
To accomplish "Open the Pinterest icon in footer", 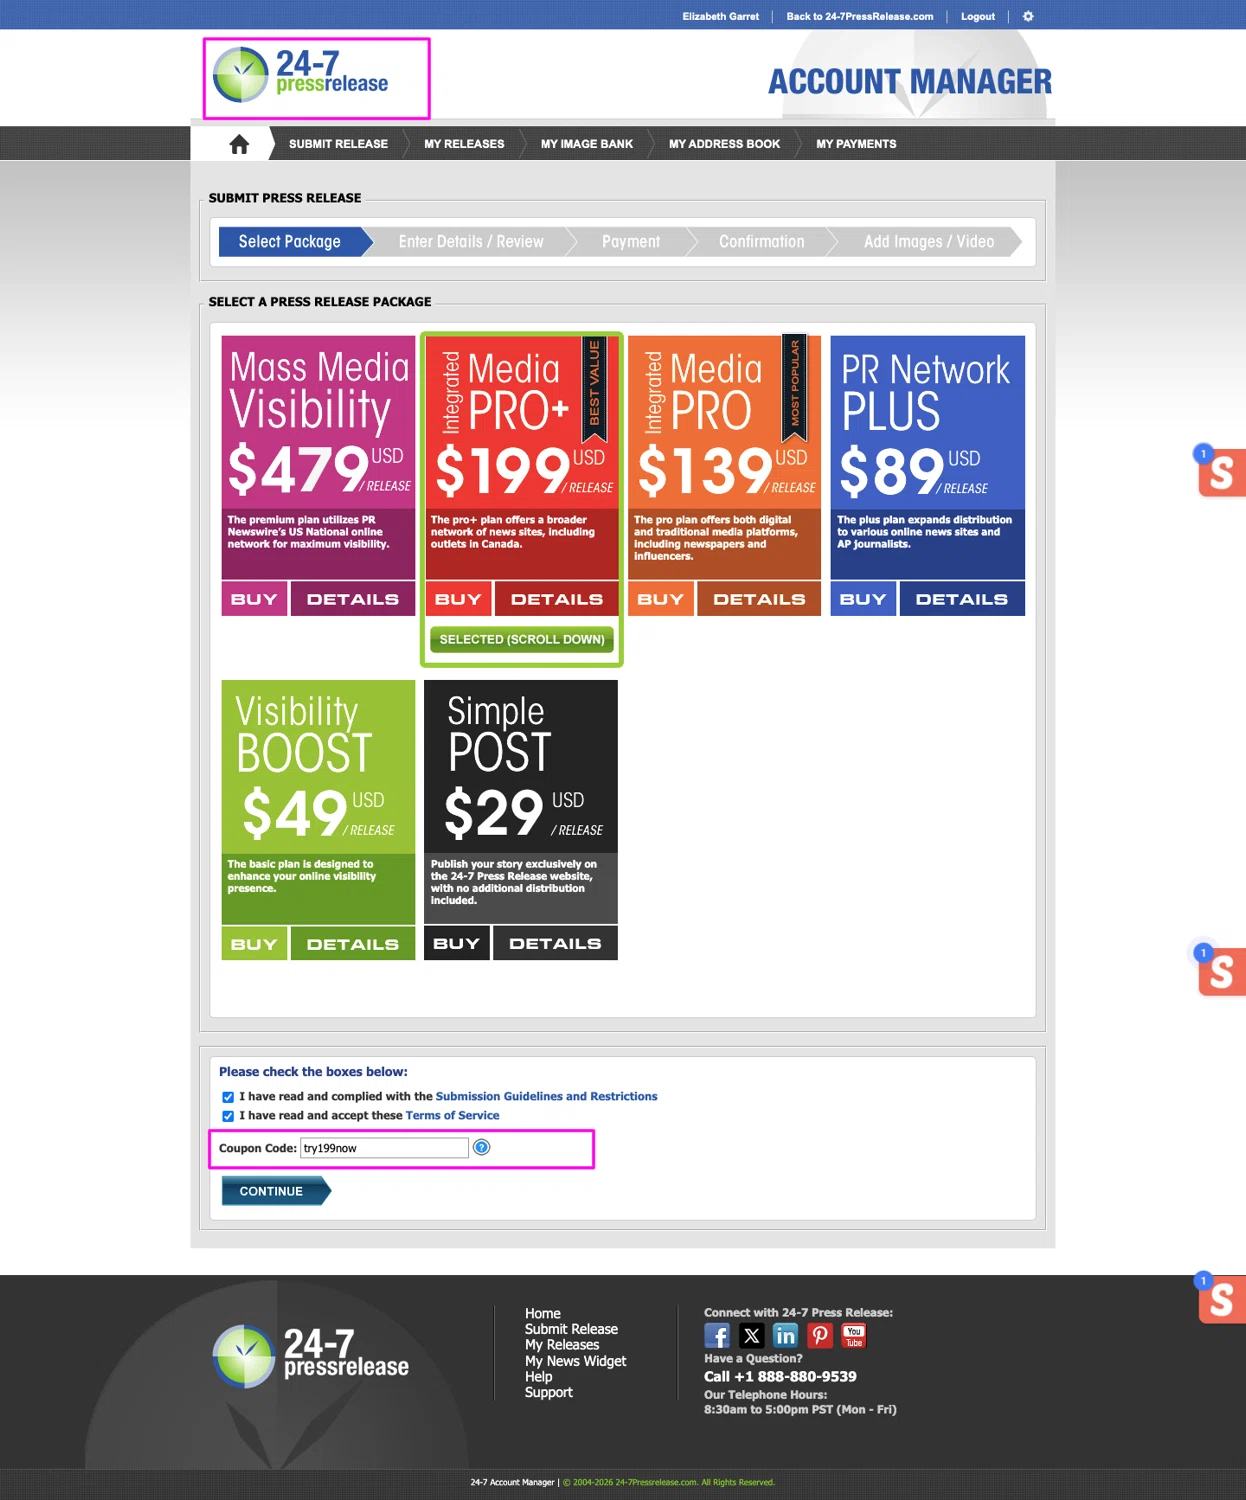I will (x=820, y=1336).
